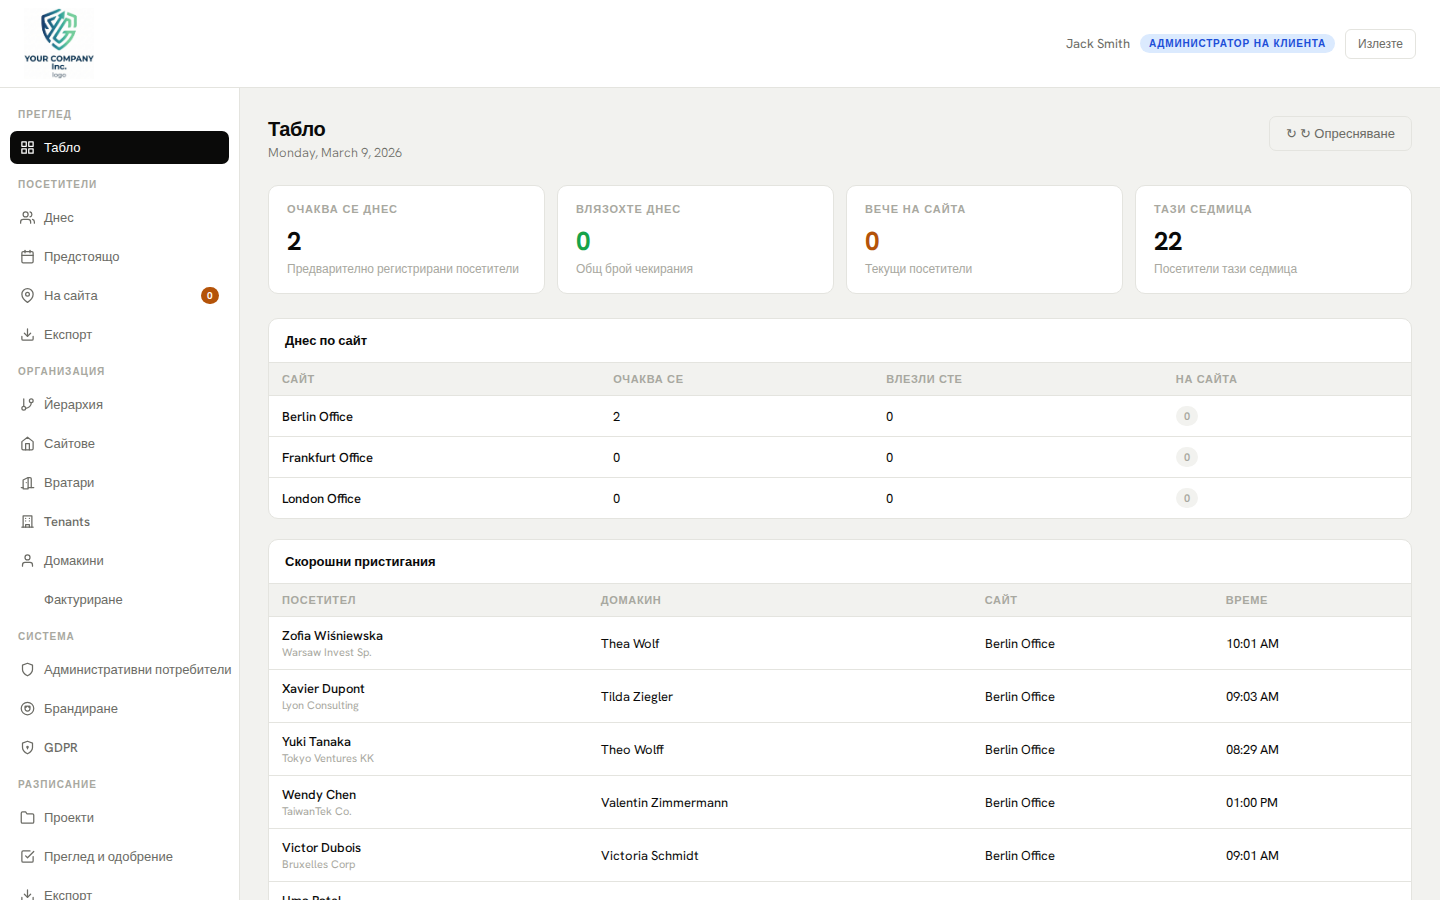The image size is (1440, 900).
Task: Select Преглед и одобрение menu item
Action: click(108, 856)
